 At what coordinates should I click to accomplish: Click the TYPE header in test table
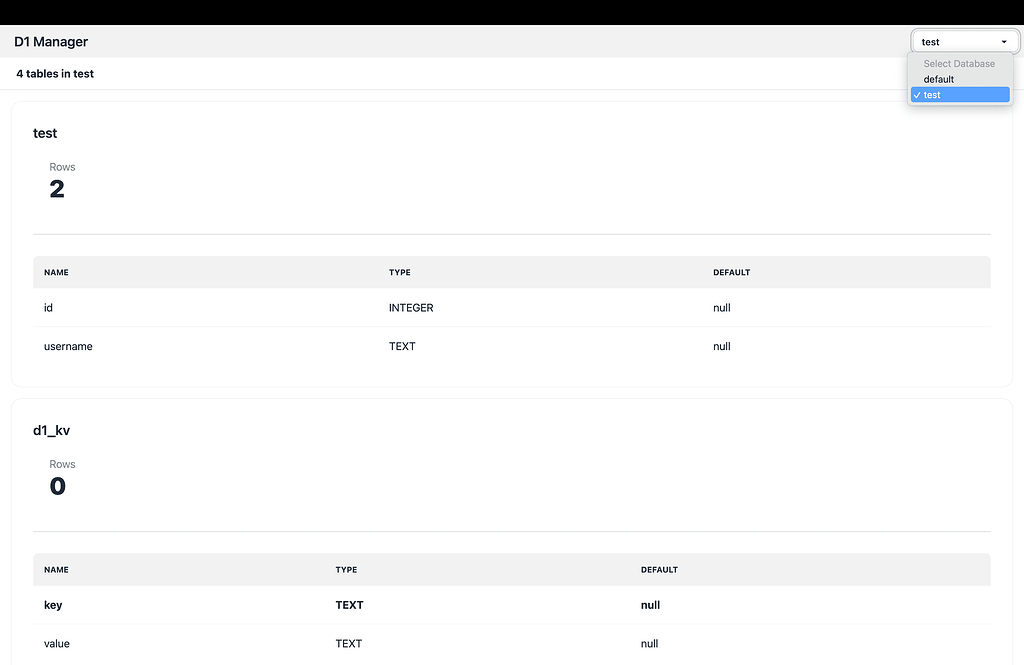[x=400, y=272]
